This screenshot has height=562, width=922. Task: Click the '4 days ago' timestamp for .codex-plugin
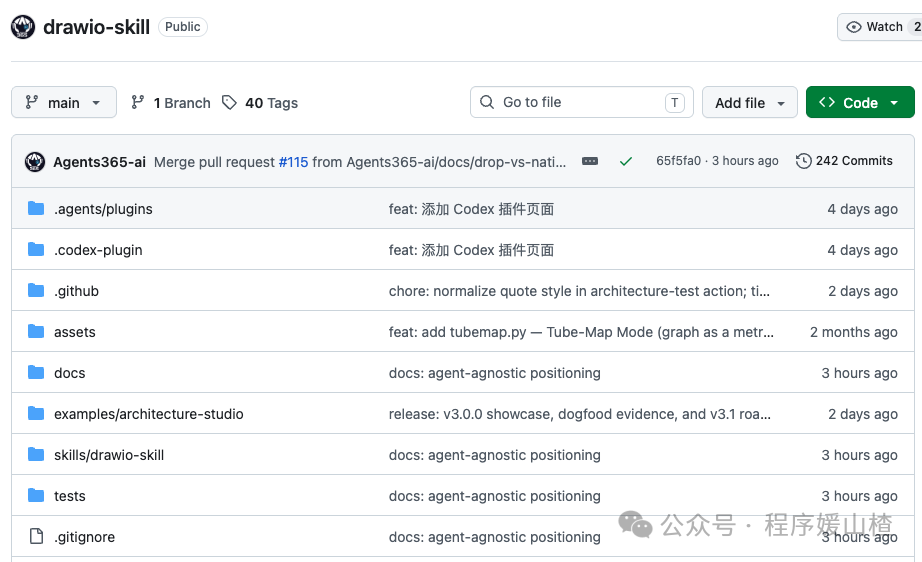[862, 250]
